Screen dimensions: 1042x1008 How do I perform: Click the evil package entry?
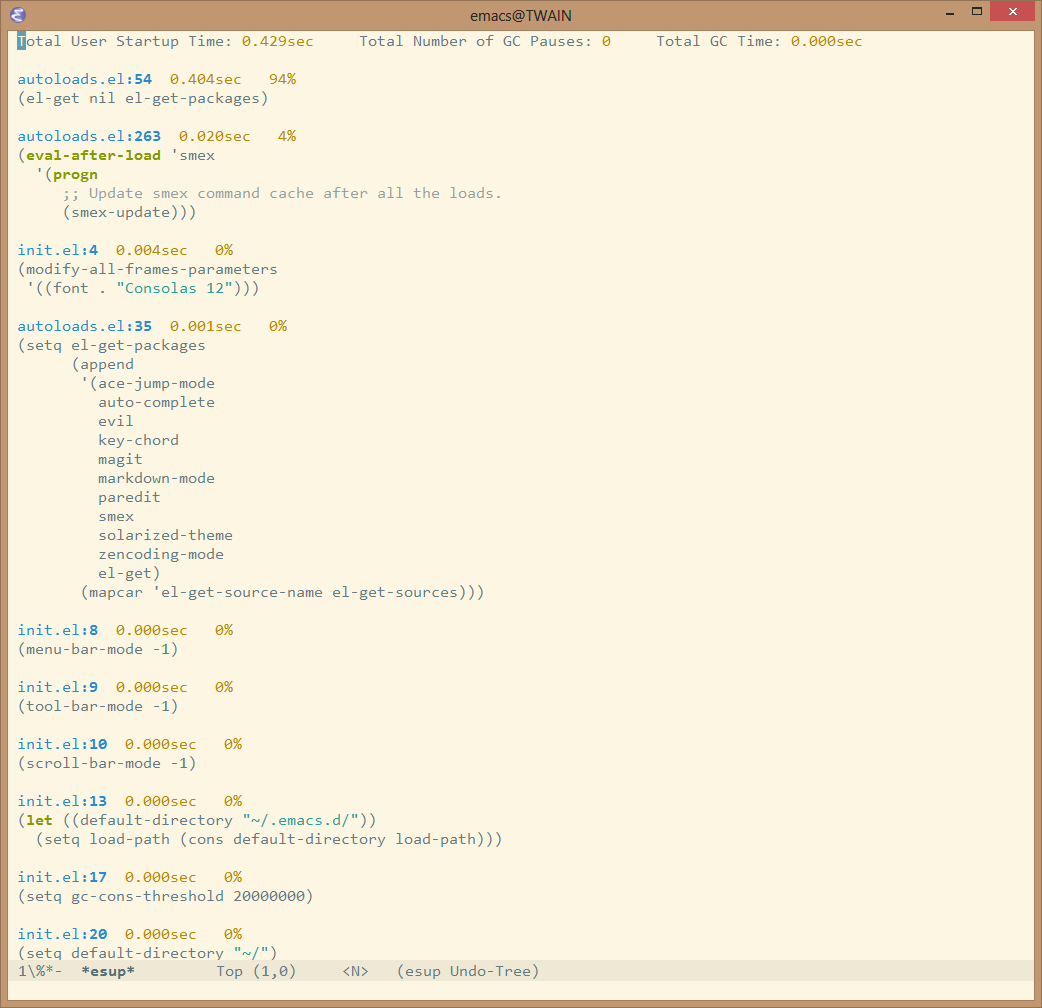[116, 421]
